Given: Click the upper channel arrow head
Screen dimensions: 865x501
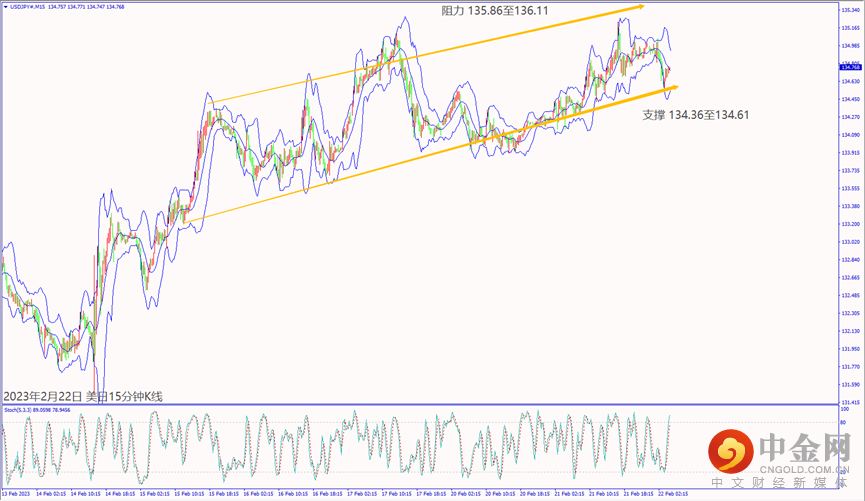Looking at the screenshot, I should tap(638, 7).
